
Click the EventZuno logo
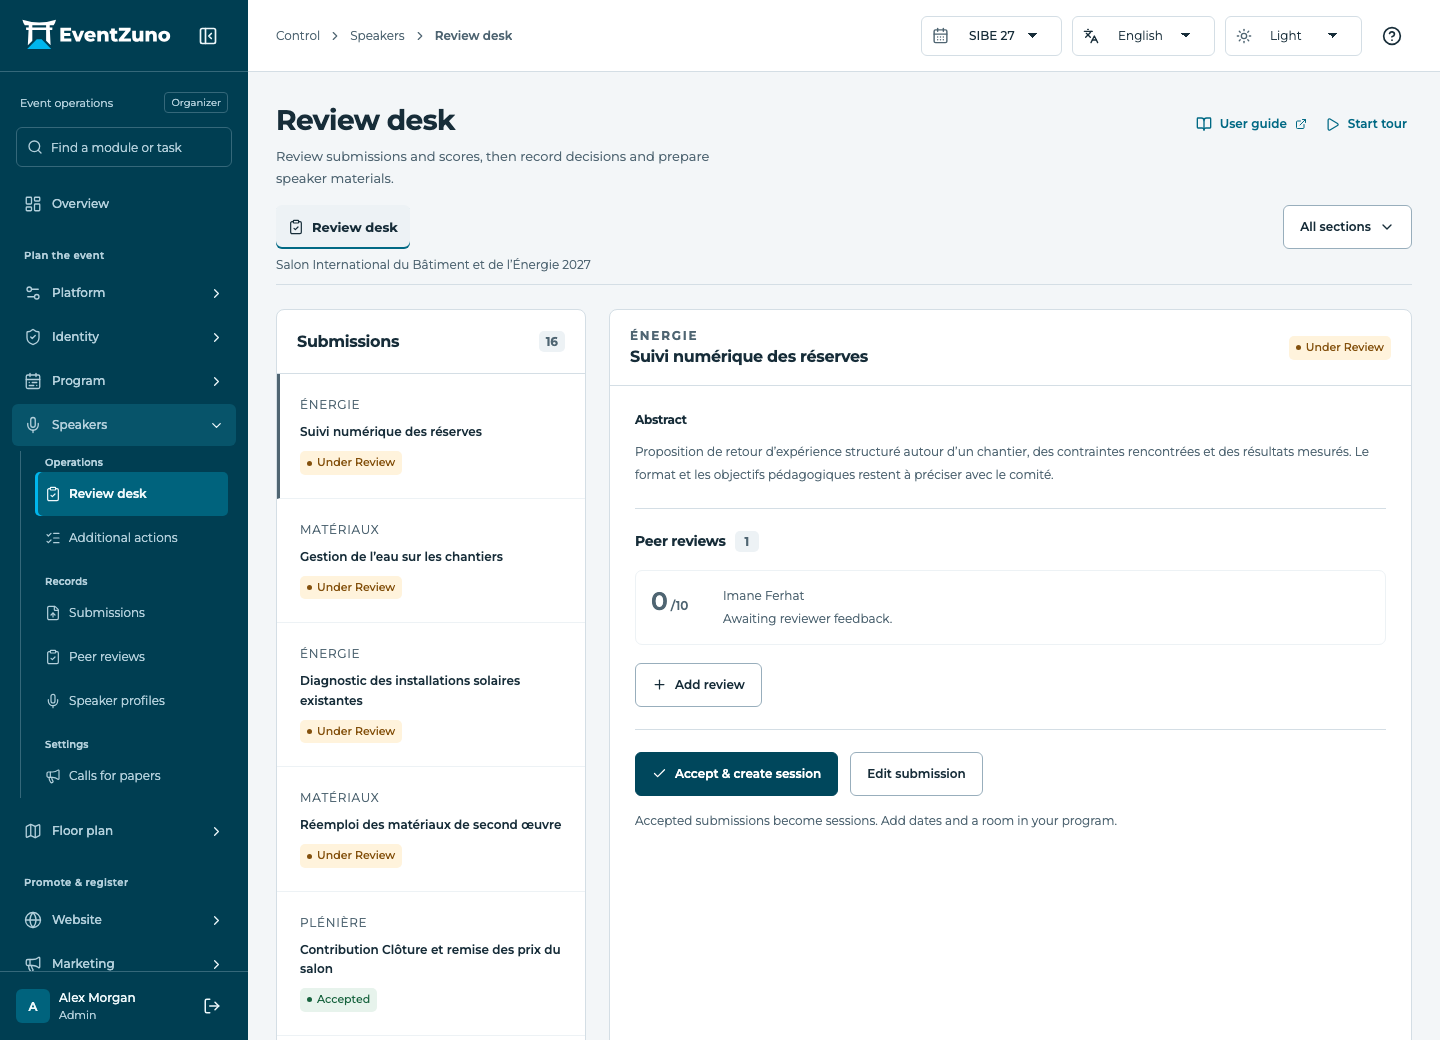(x=96, y=35)
